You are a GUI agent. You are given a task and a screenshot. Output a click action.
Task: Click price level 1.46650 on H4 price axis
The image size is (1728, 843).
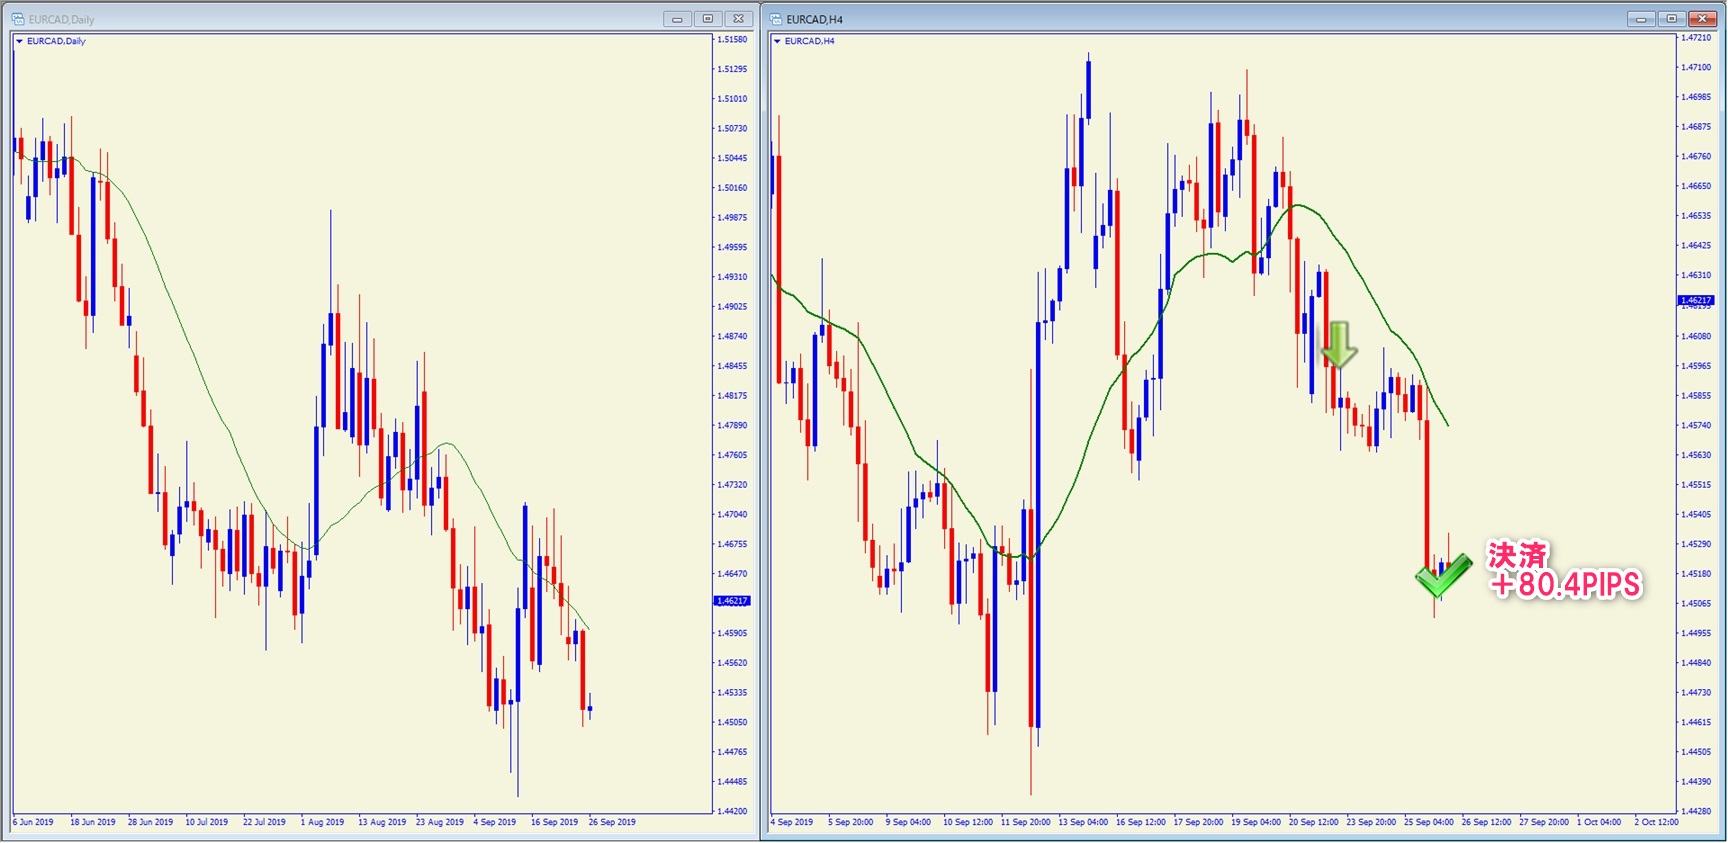click(x=1697, y=186)
